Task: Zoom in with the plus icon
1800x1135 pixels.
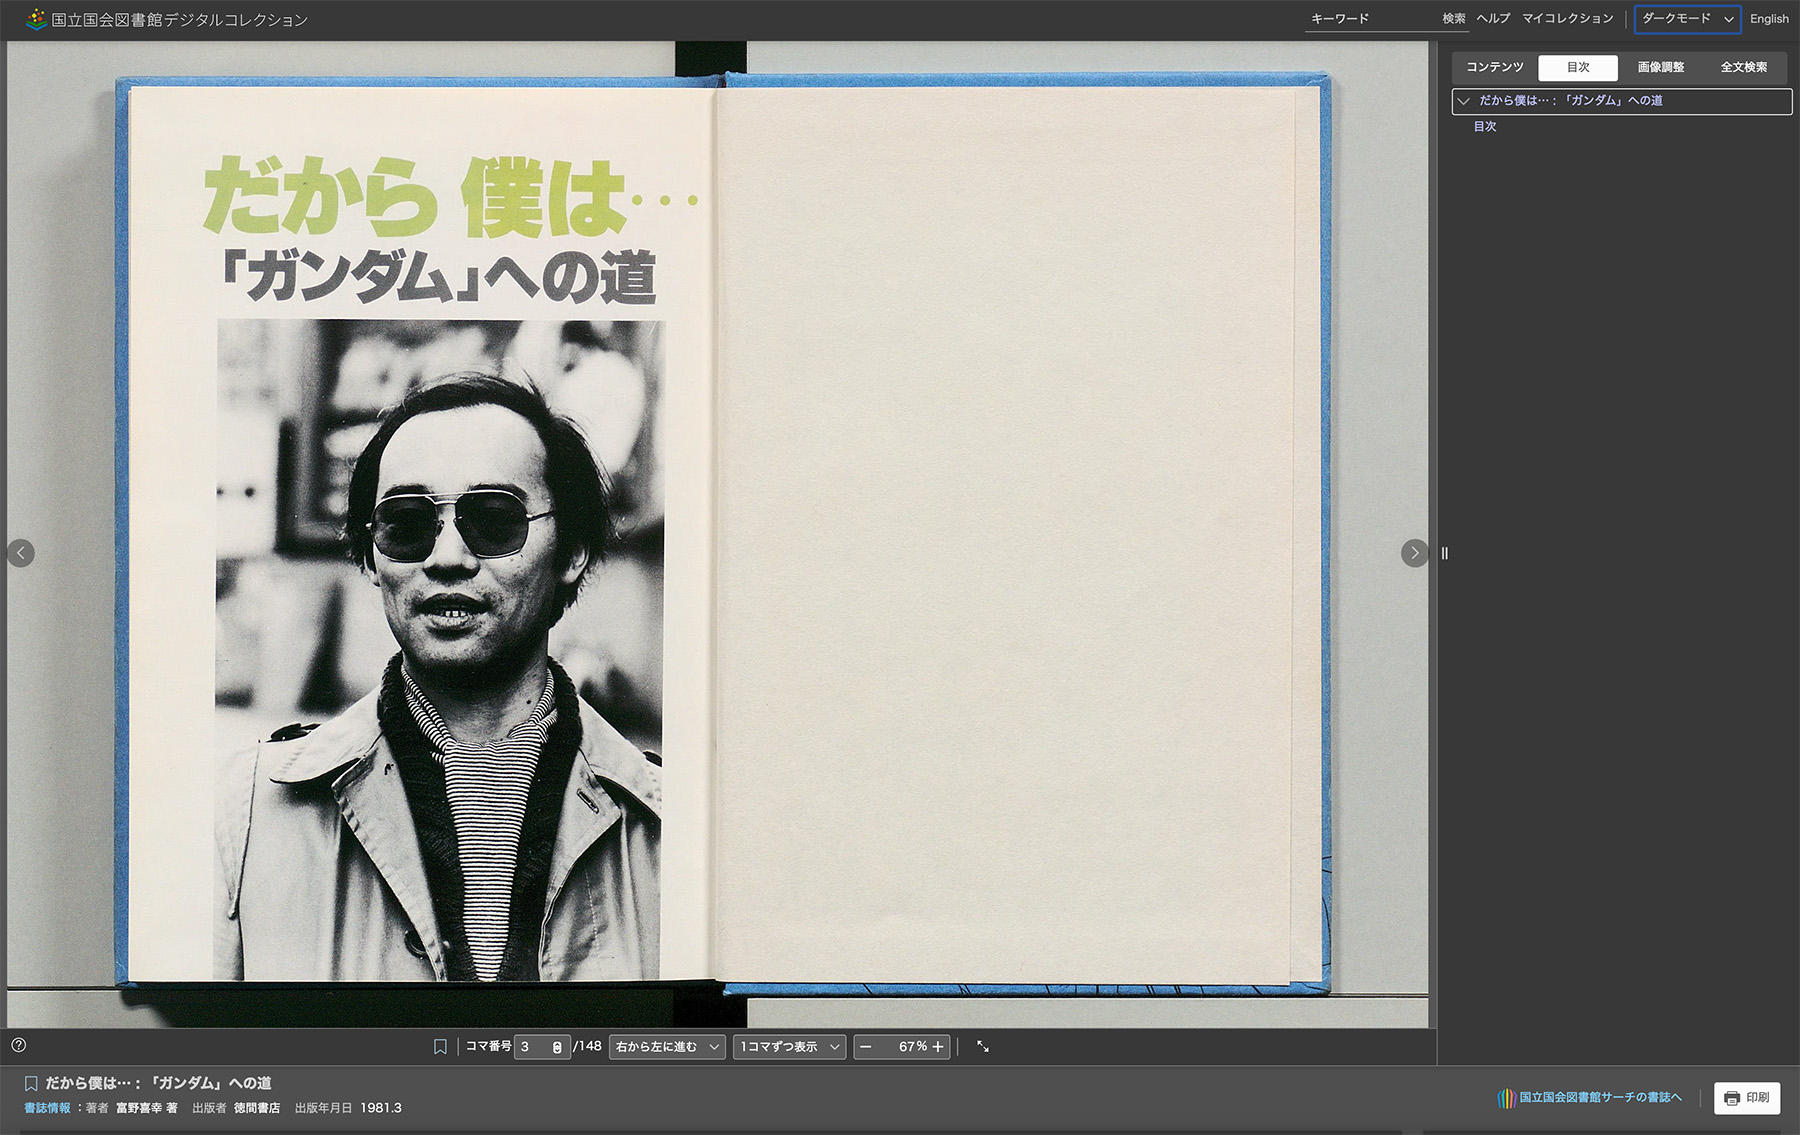Action: [938, 1047]
